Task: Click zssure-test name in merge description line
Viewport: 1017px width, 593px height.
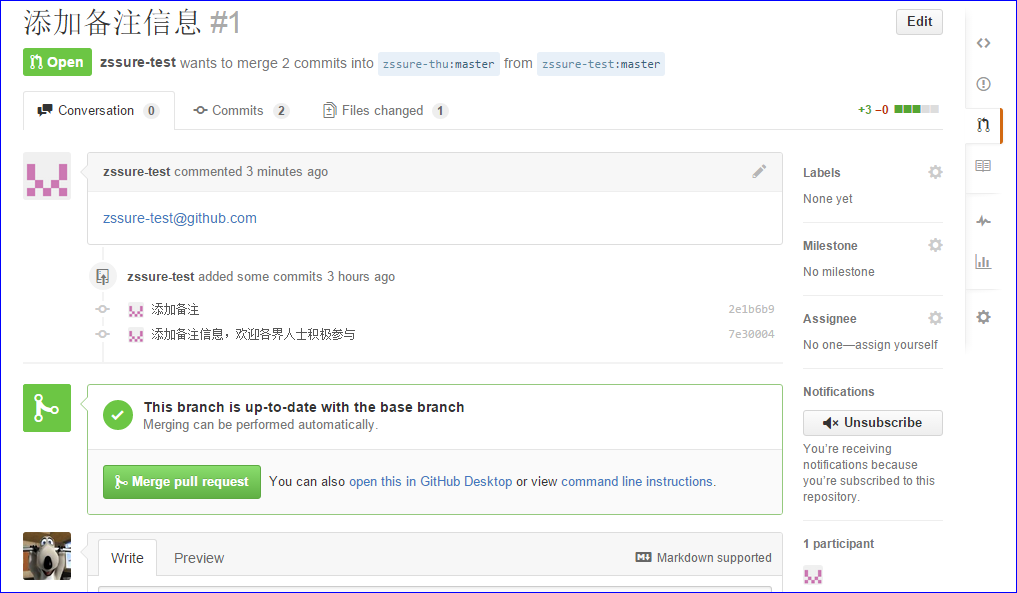Action: 138,62
